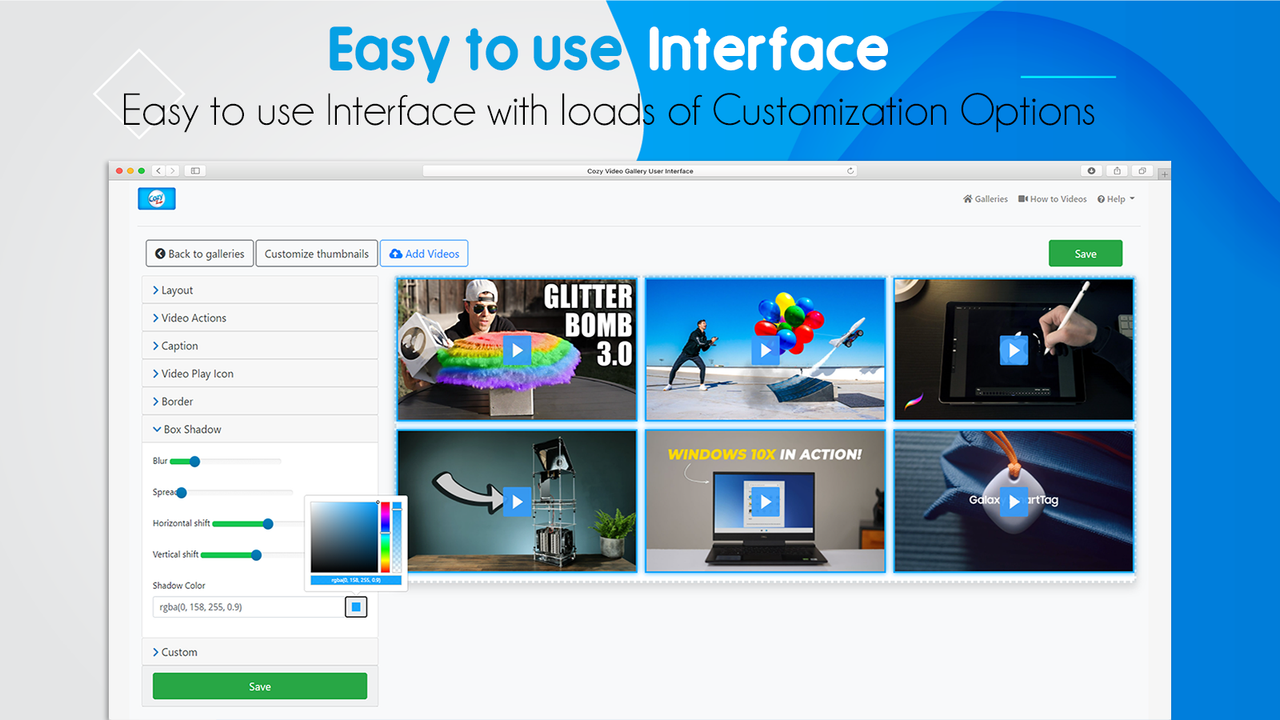This screenshot has width=1280, height=720.
Task: Click the Help question mark icon
Action: (1102, 199)
